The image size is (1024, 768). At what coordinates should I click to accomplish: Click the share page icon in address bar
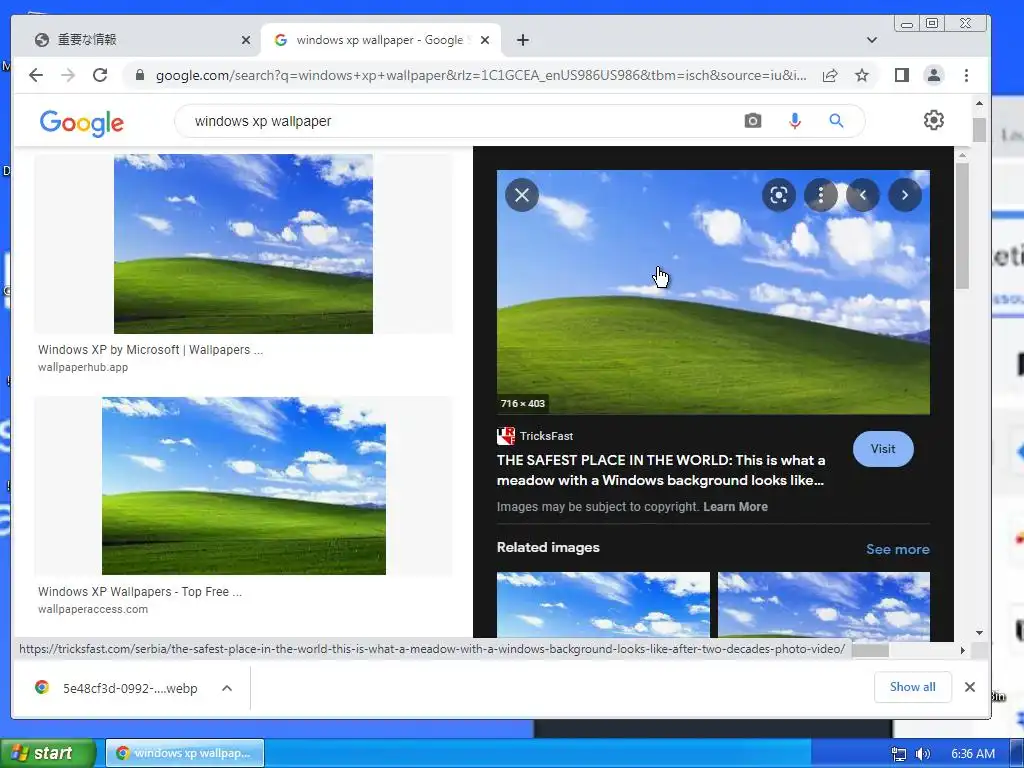click(x=830, y=76)
